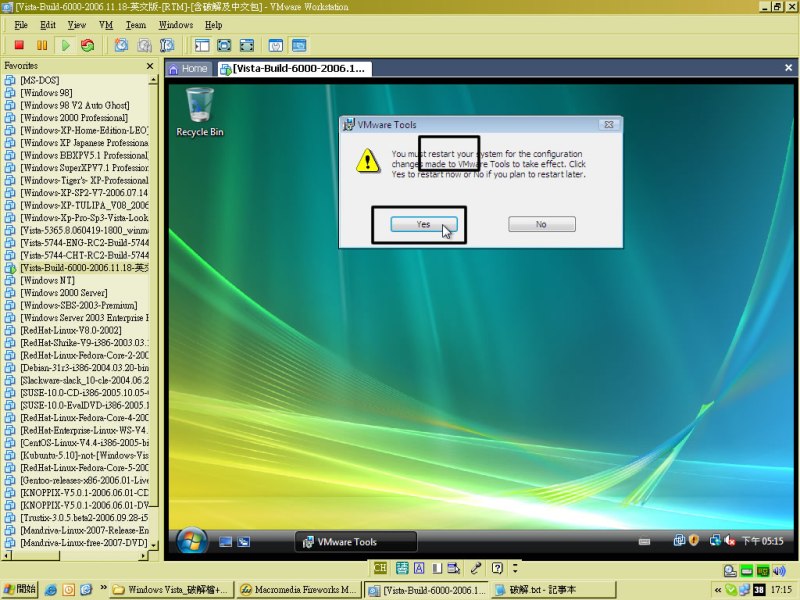Open the Help menu
800x600 pixels.
coord(213,25)
